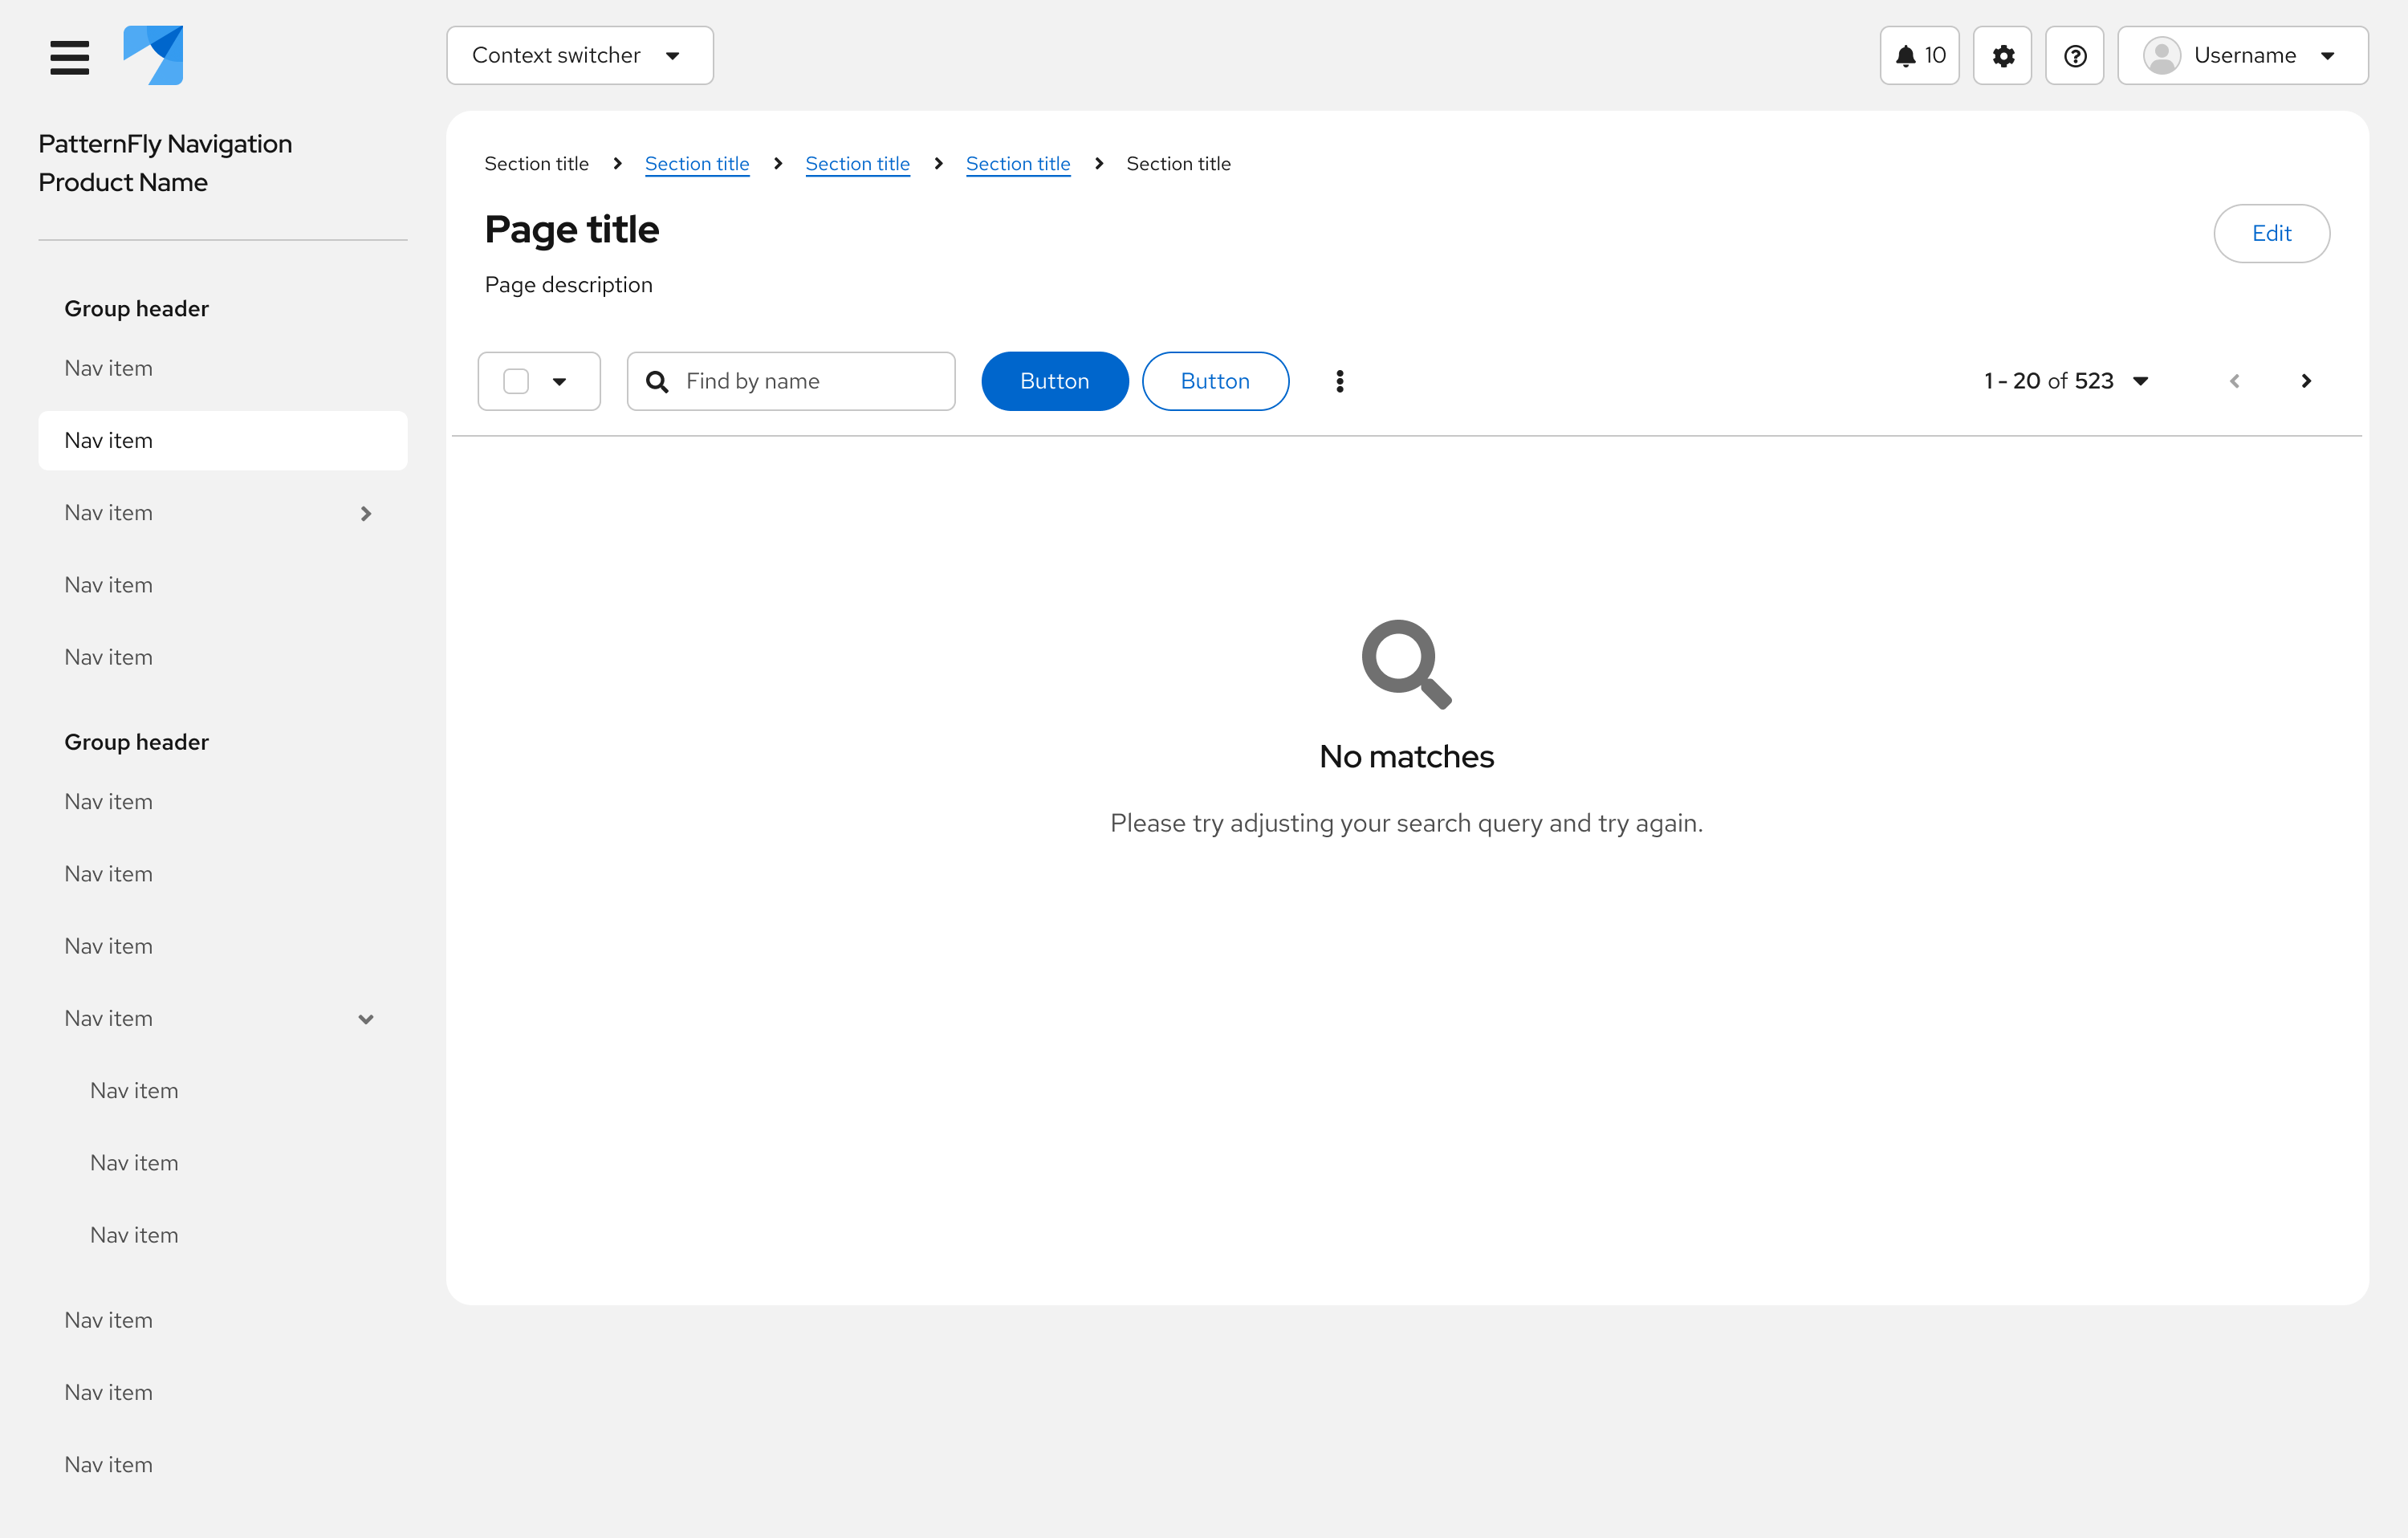Open the help question mark
2408x1538 pixels.
point(2075,55)
